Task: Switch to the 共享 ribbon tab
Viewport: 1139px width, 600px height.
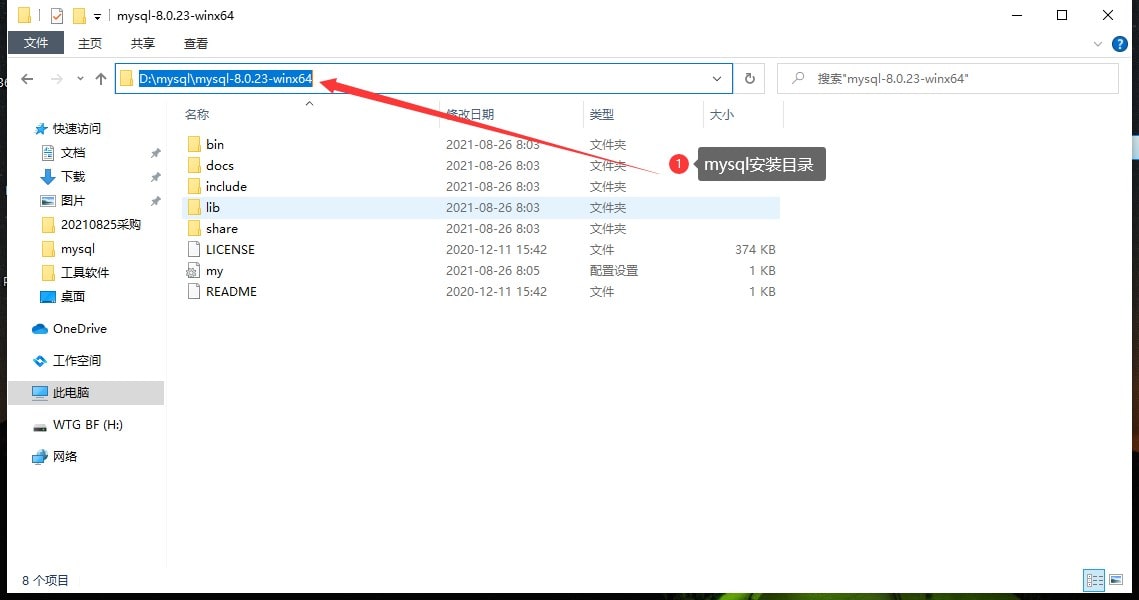Action: point(142,44)
